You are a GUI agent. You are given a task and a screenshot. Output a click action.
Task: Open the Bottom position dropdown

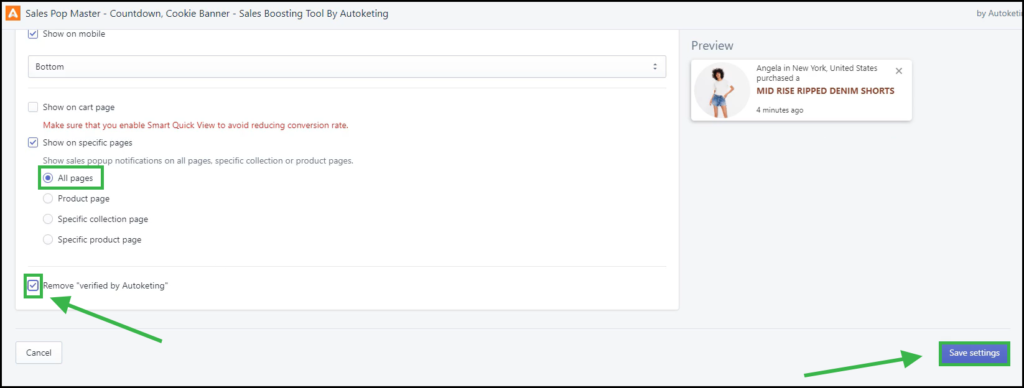[347, 67]
